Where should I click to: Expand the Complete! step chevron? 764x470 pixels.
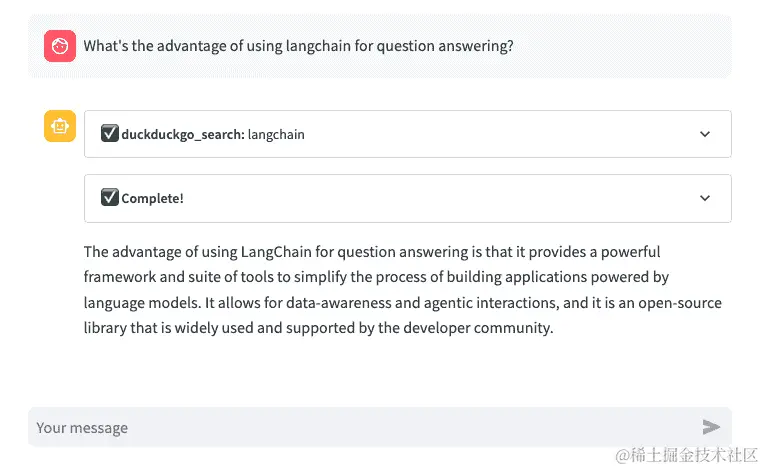705,198
